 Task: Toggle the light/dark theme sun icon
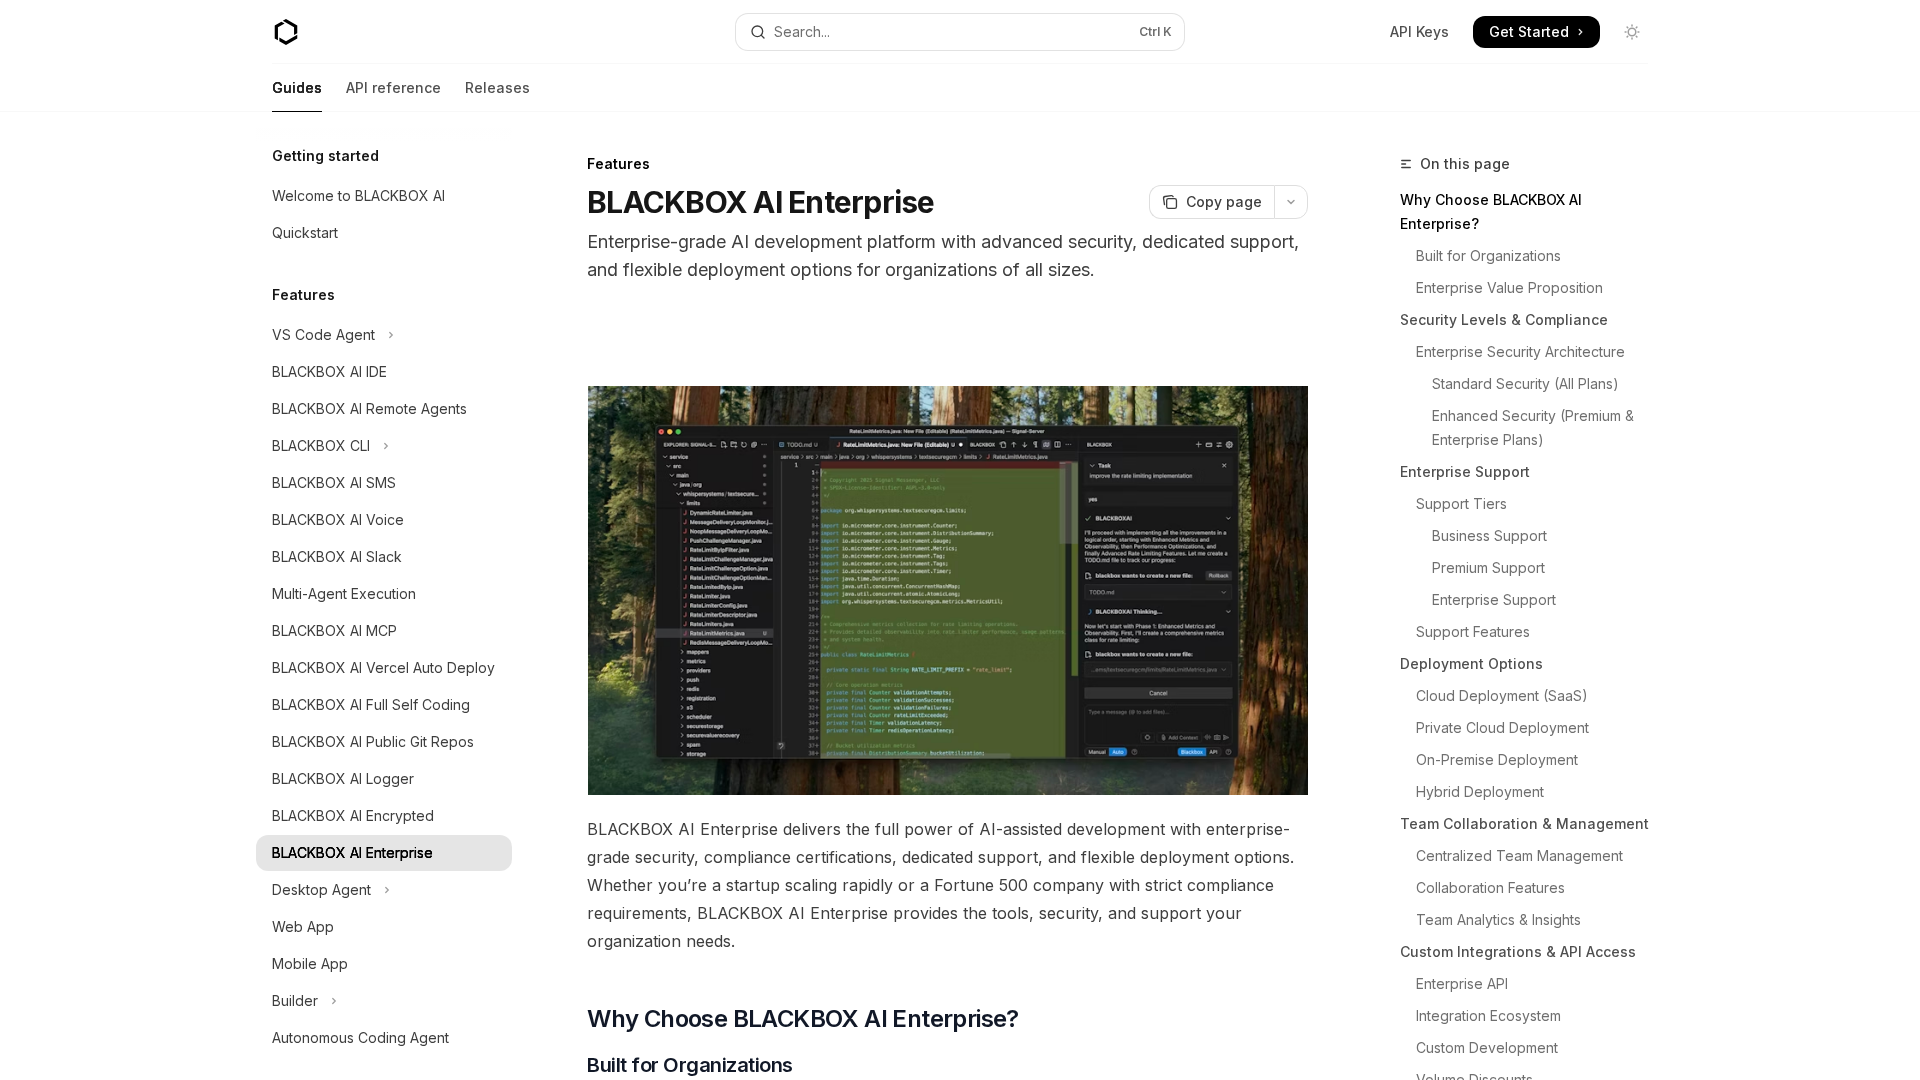tap(1632, 32)
